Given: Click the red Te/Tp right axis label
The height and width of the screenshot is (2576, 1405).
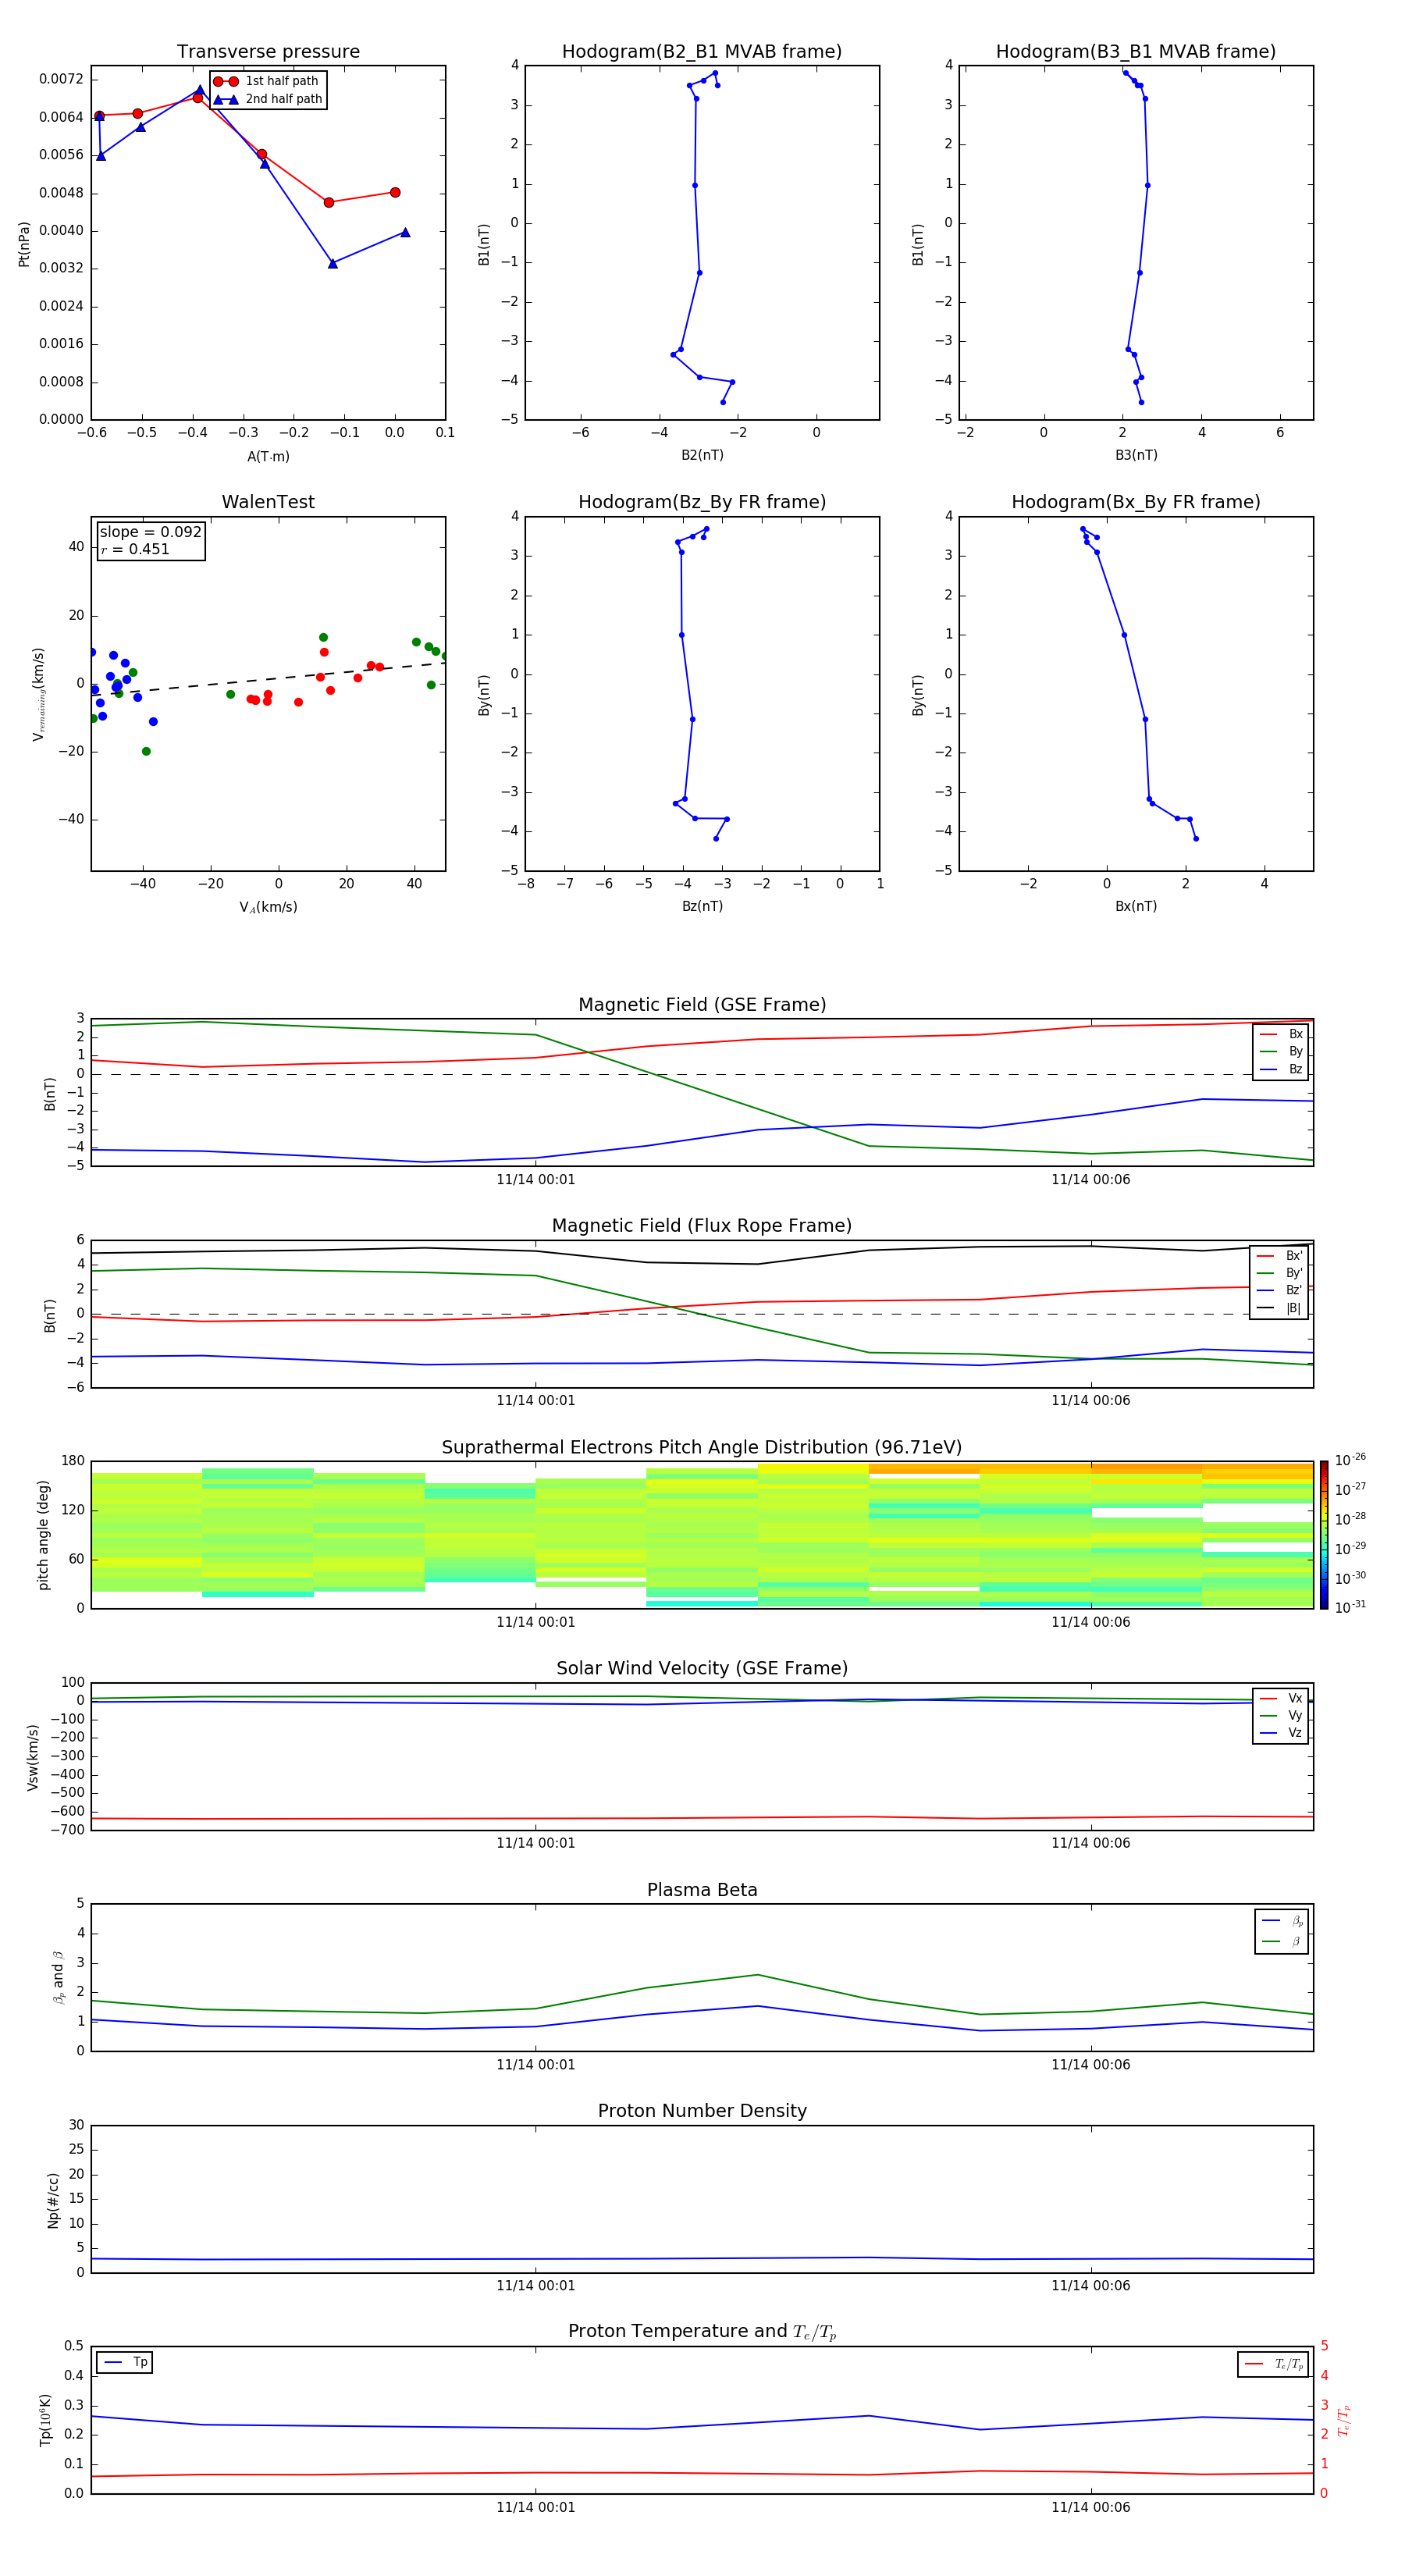Looking at the screenshot, I should point(1343,2421).
